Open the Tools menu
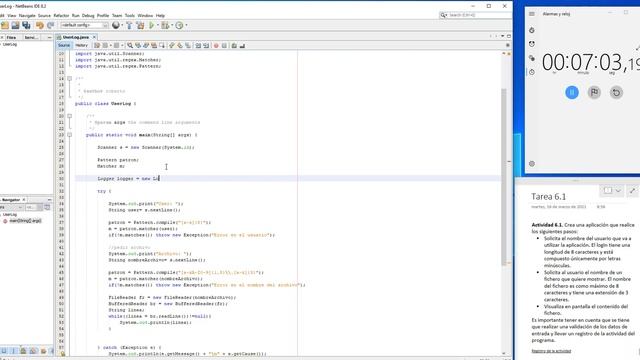The height and width of the screenshot is (360, 640). pos(130,16)
